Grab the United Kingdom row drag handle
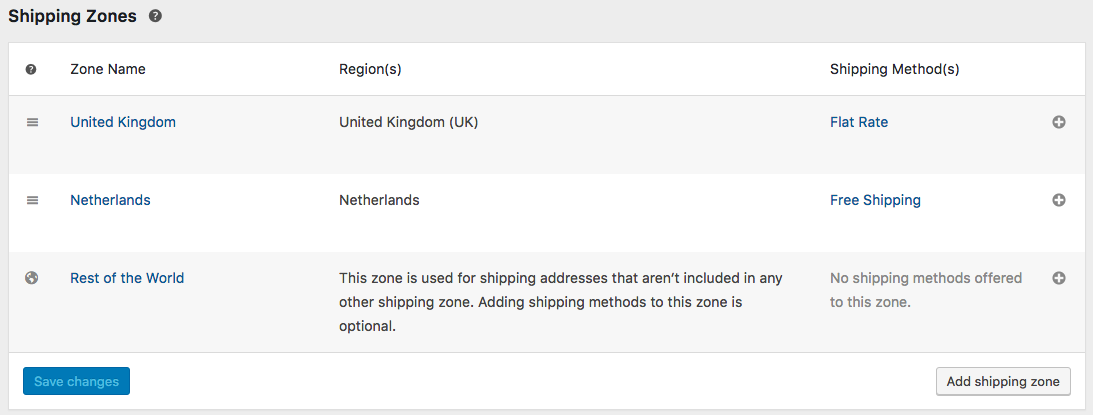 pyautogui.click(x=32, y=122)
